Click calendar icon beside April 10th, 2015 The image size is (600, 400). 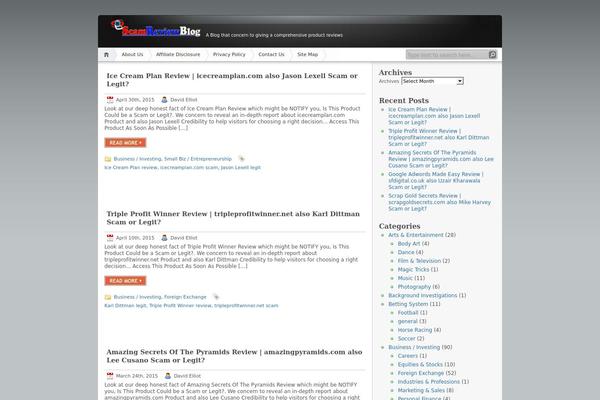(110, 238)
